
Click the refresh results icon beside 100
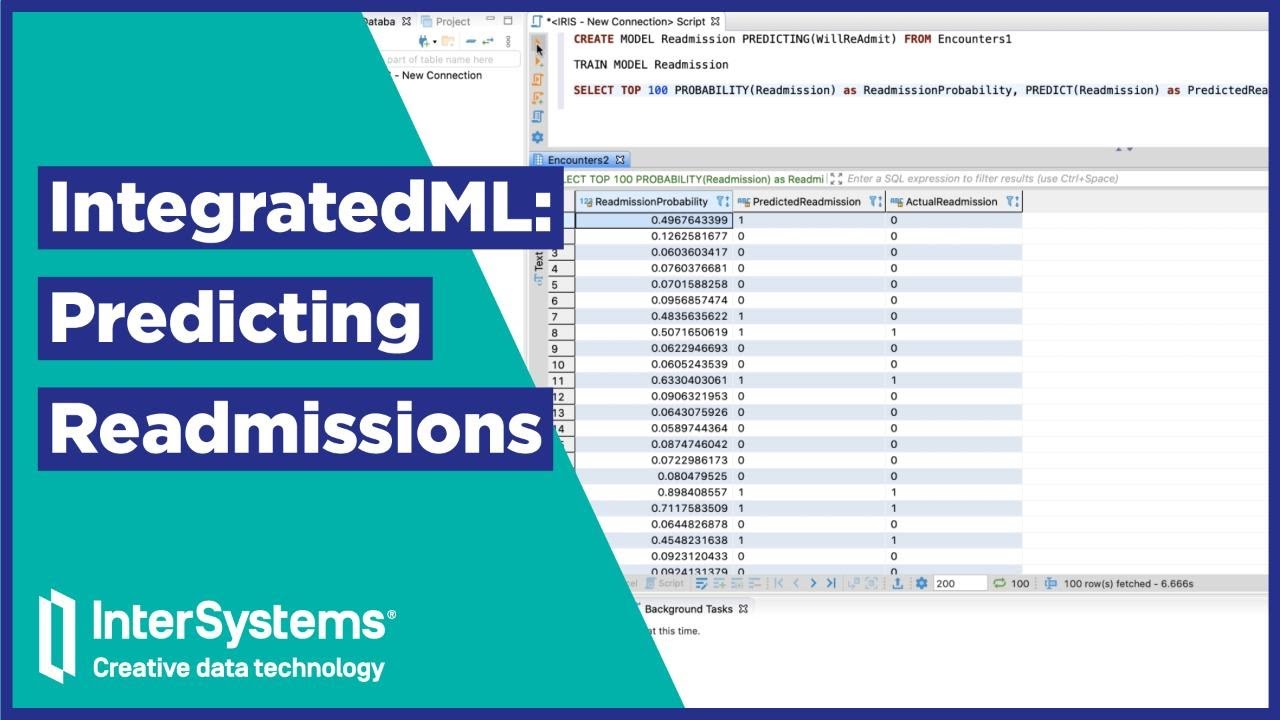click(999, 583)
